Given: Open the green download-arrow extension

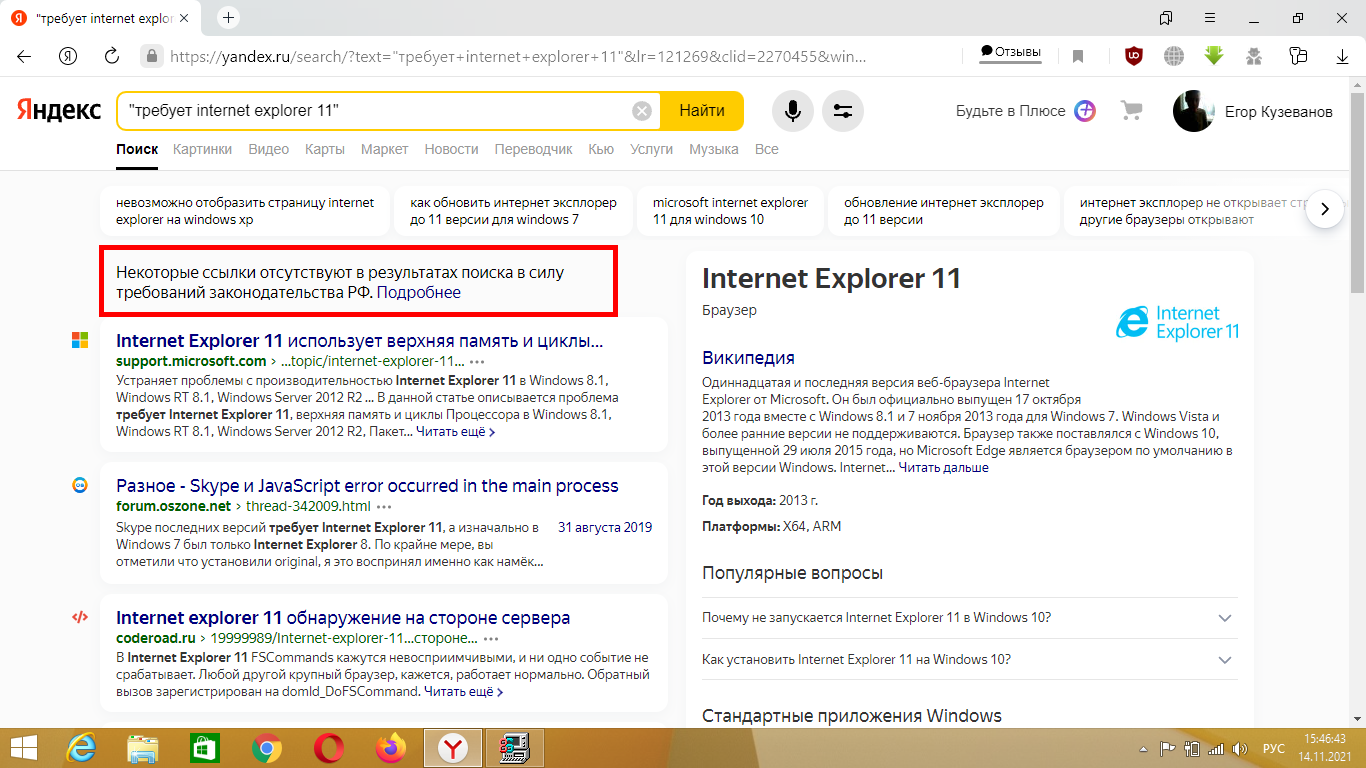Looking at the screenshot, I should click(x=1214, y=56).
